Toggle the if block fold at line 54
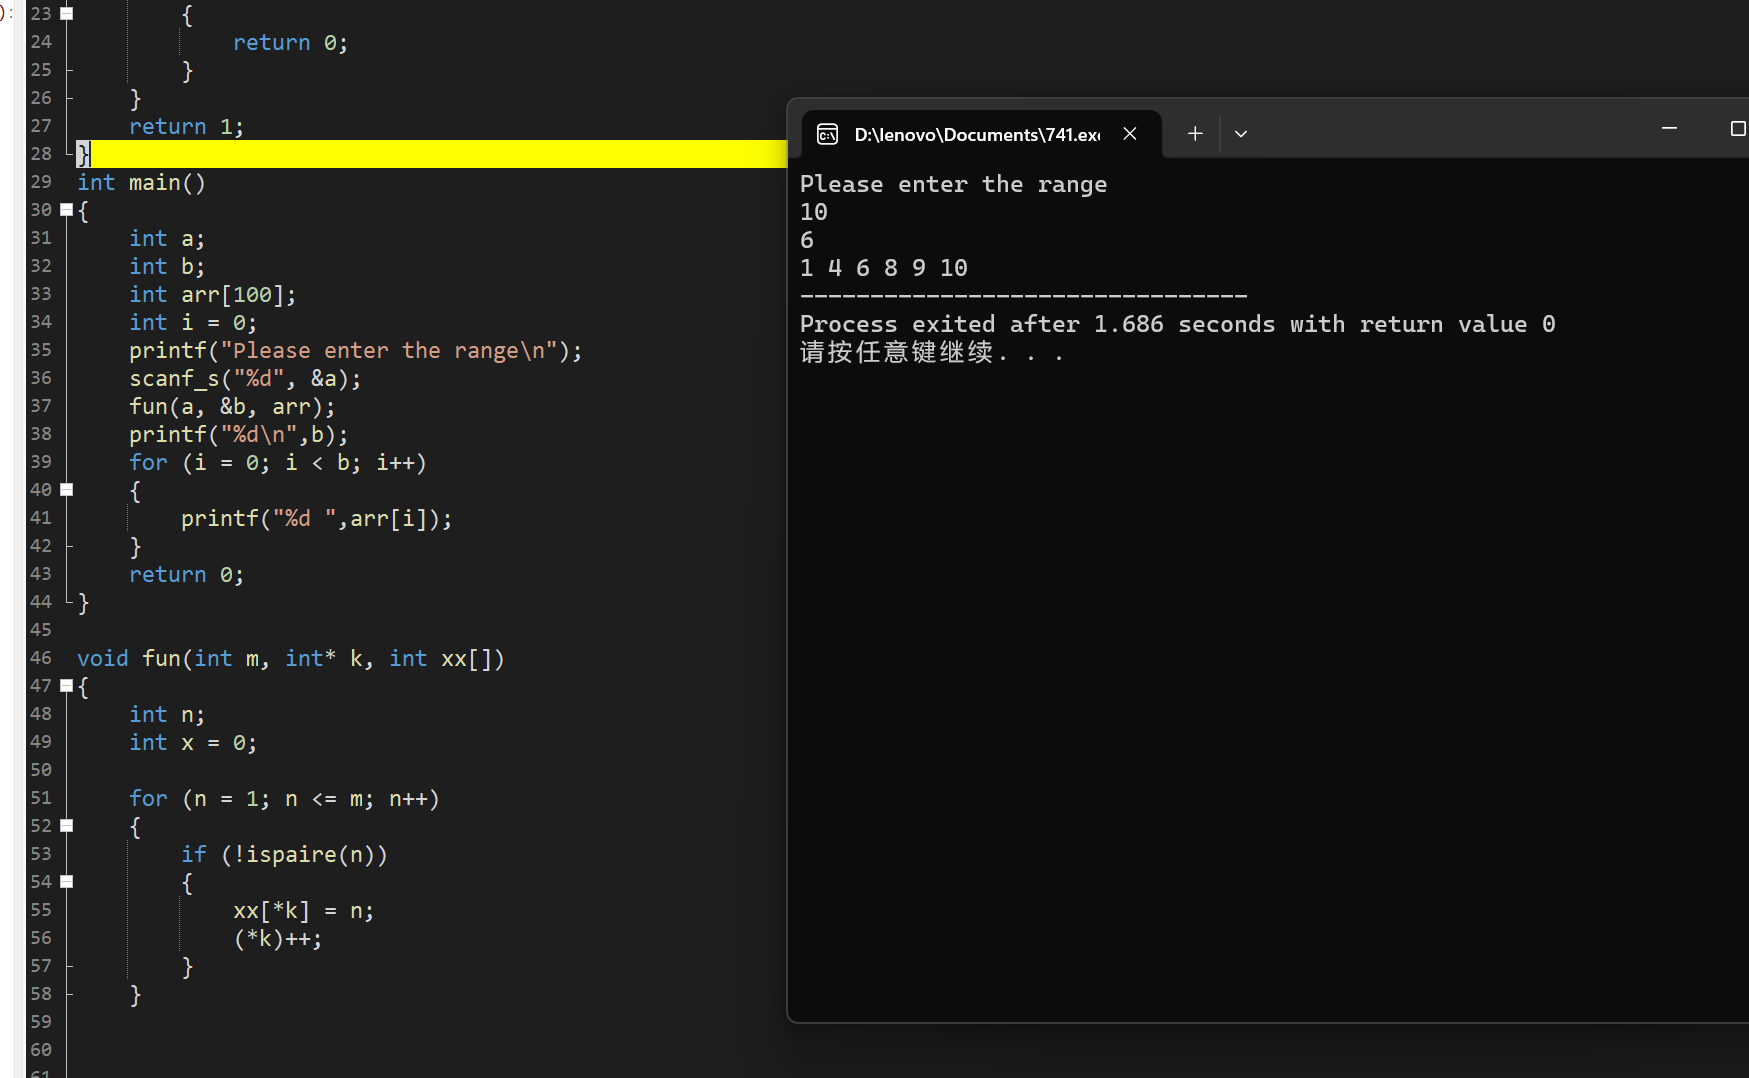The width and height of the screenshot is (1749, 1078). [67, 882]
